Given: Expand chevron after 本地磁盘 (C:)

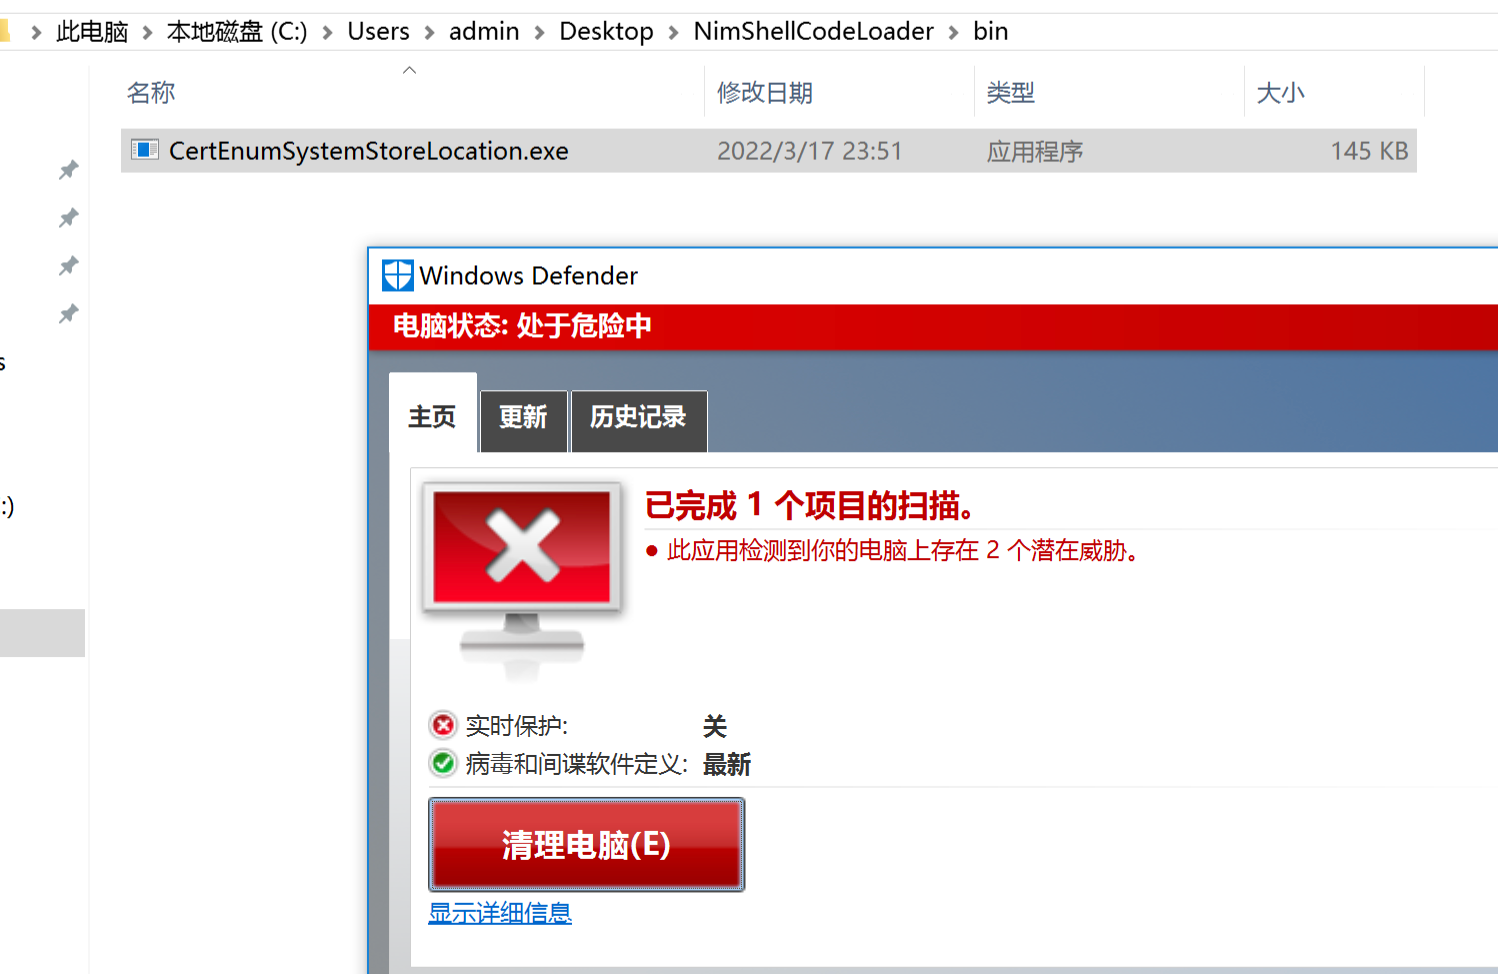Looking at the screenshot, I should pyautogui.click(x=327, y=33).
